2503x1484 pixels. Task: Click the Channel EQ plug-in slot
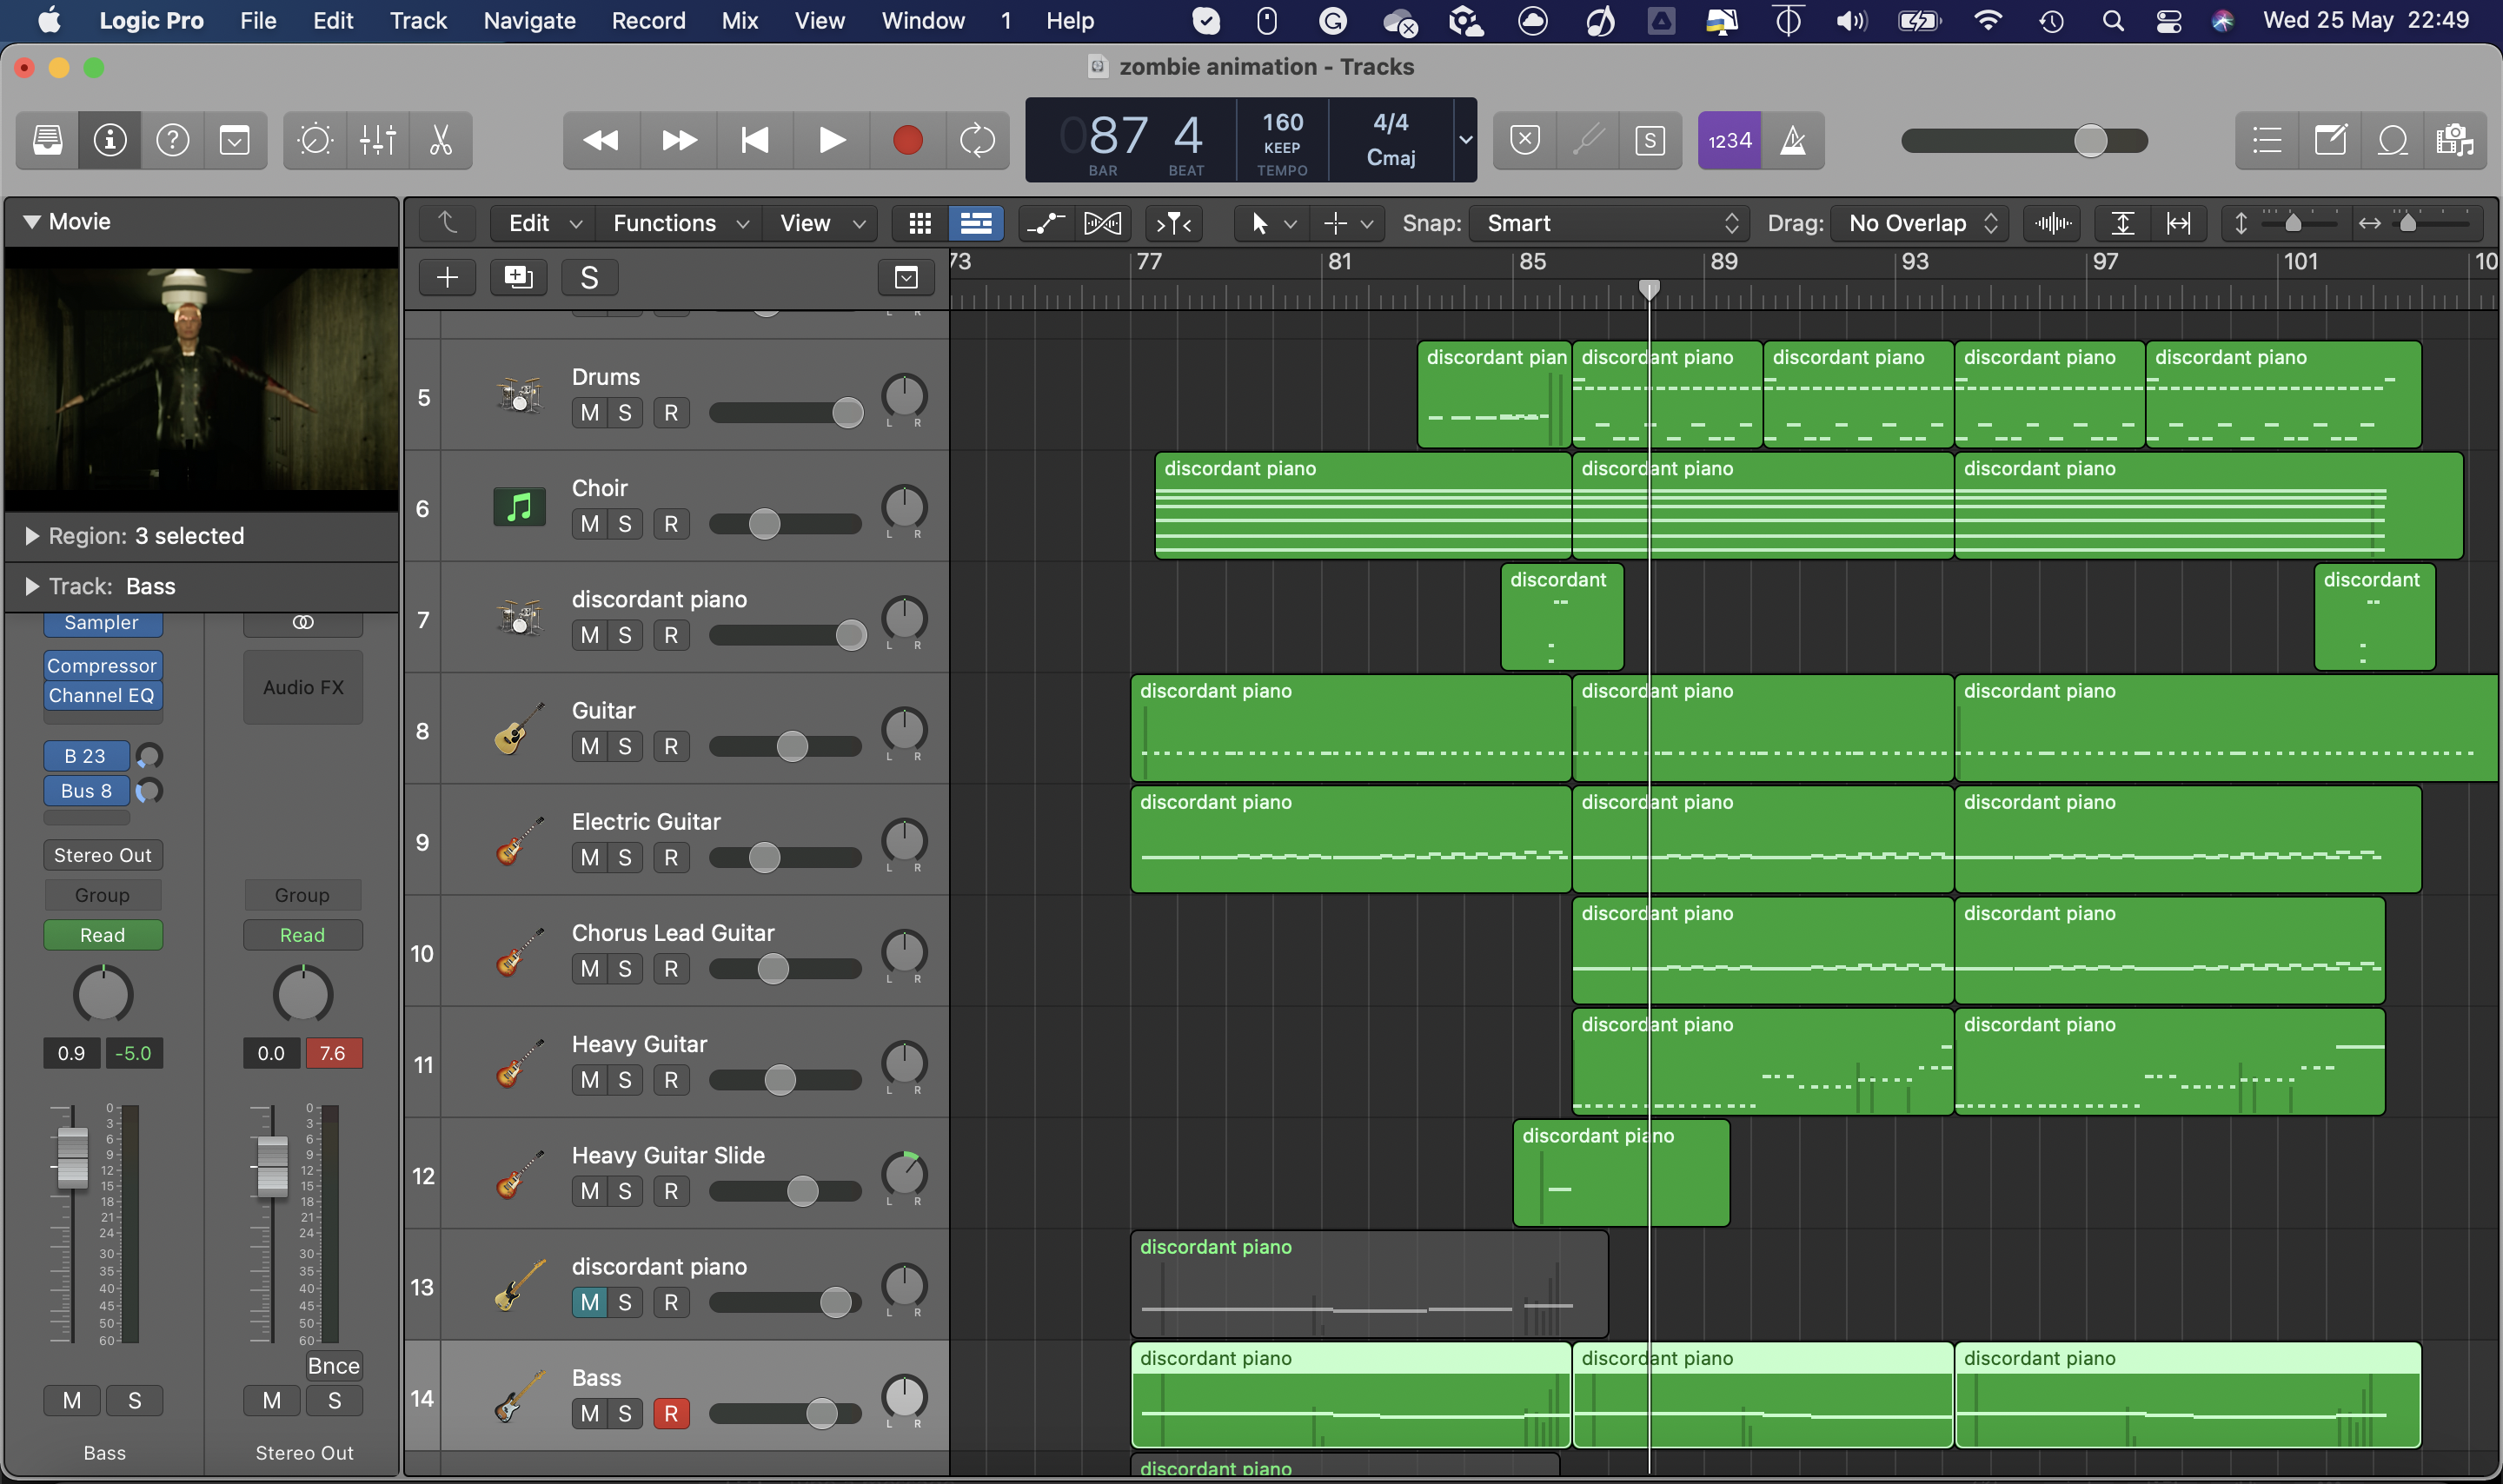click(102, 695)
